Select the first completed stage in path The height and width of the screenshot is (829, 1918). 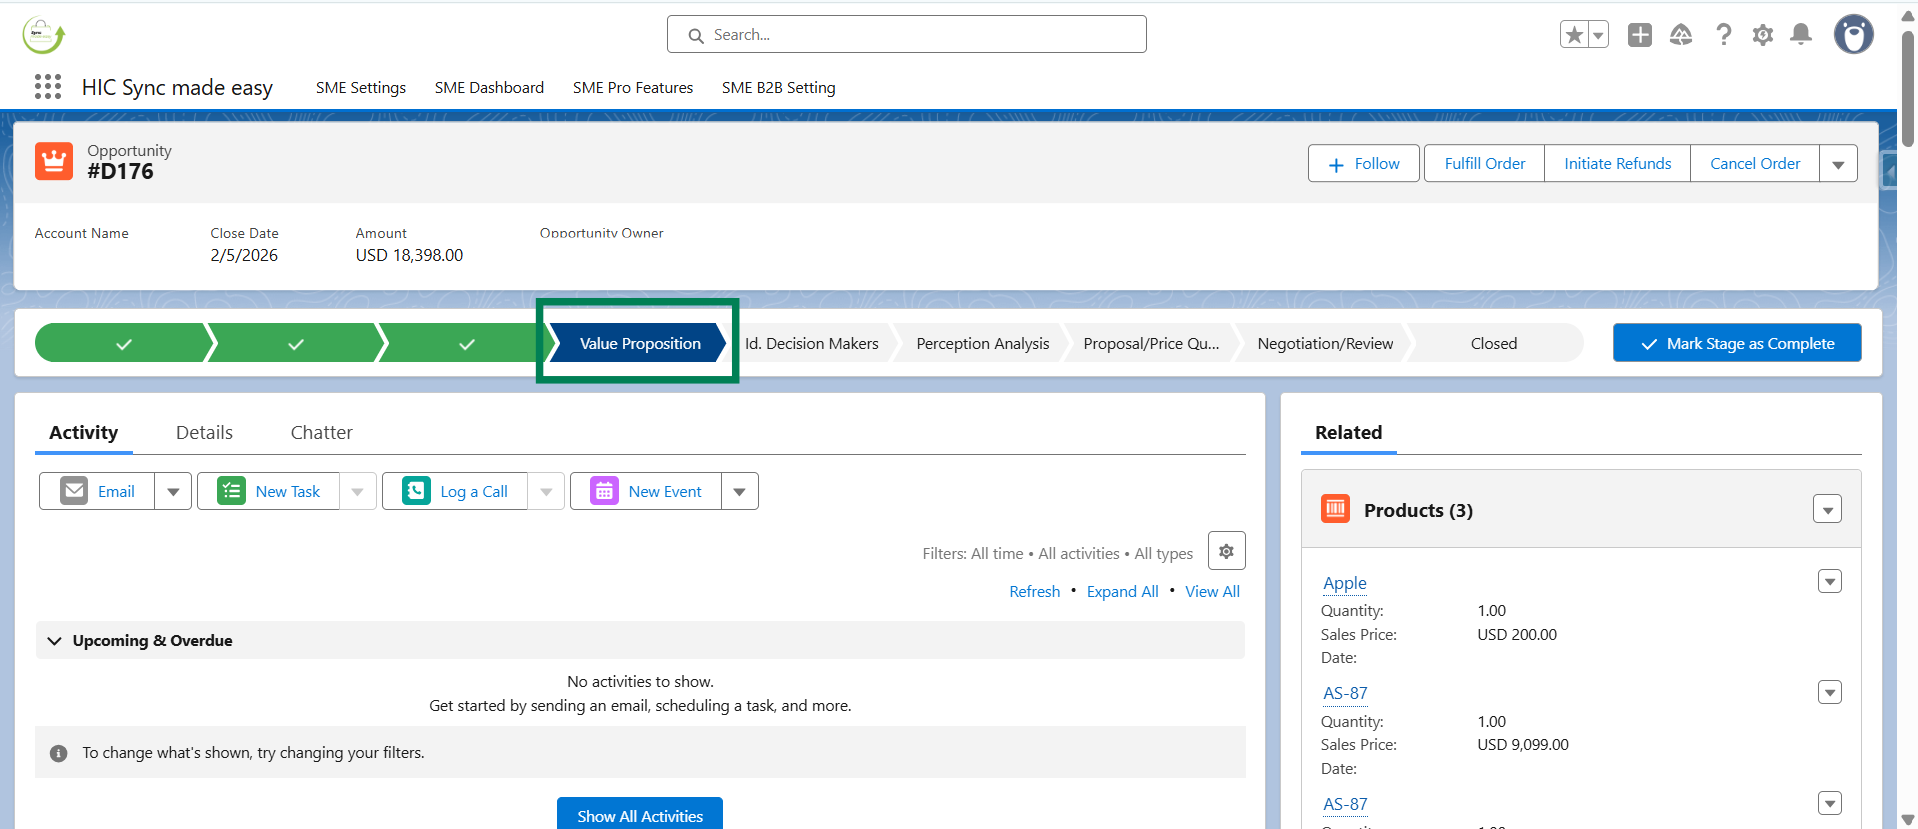pos(124,343)
